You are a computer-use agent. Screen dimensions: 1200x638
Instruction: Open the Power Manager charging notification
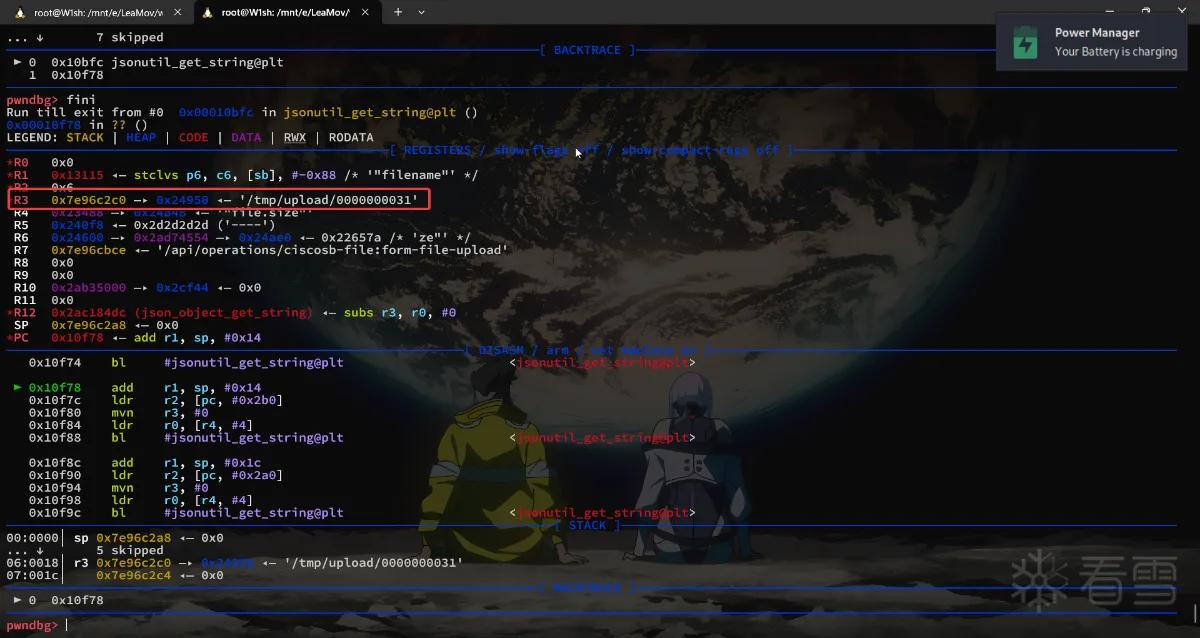tap(1097, 42)
